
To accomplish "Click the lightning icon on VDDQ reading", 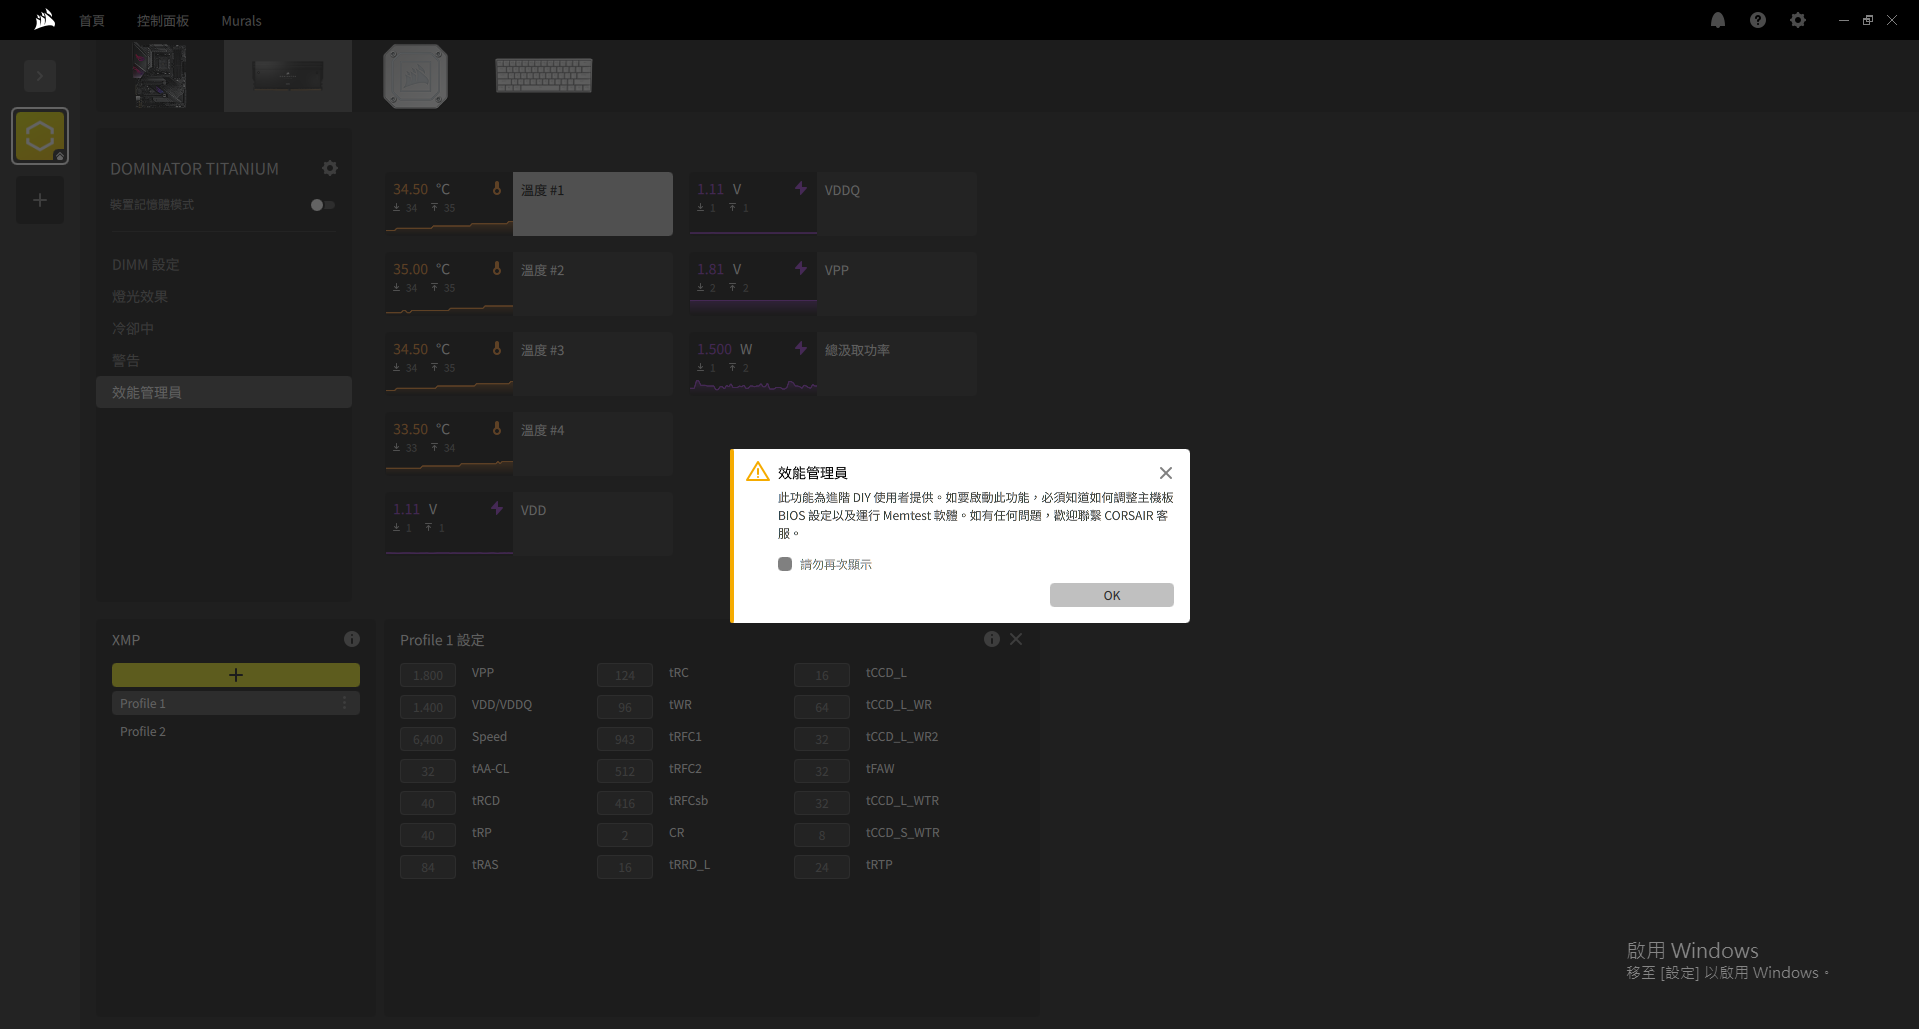I will 801,188.
